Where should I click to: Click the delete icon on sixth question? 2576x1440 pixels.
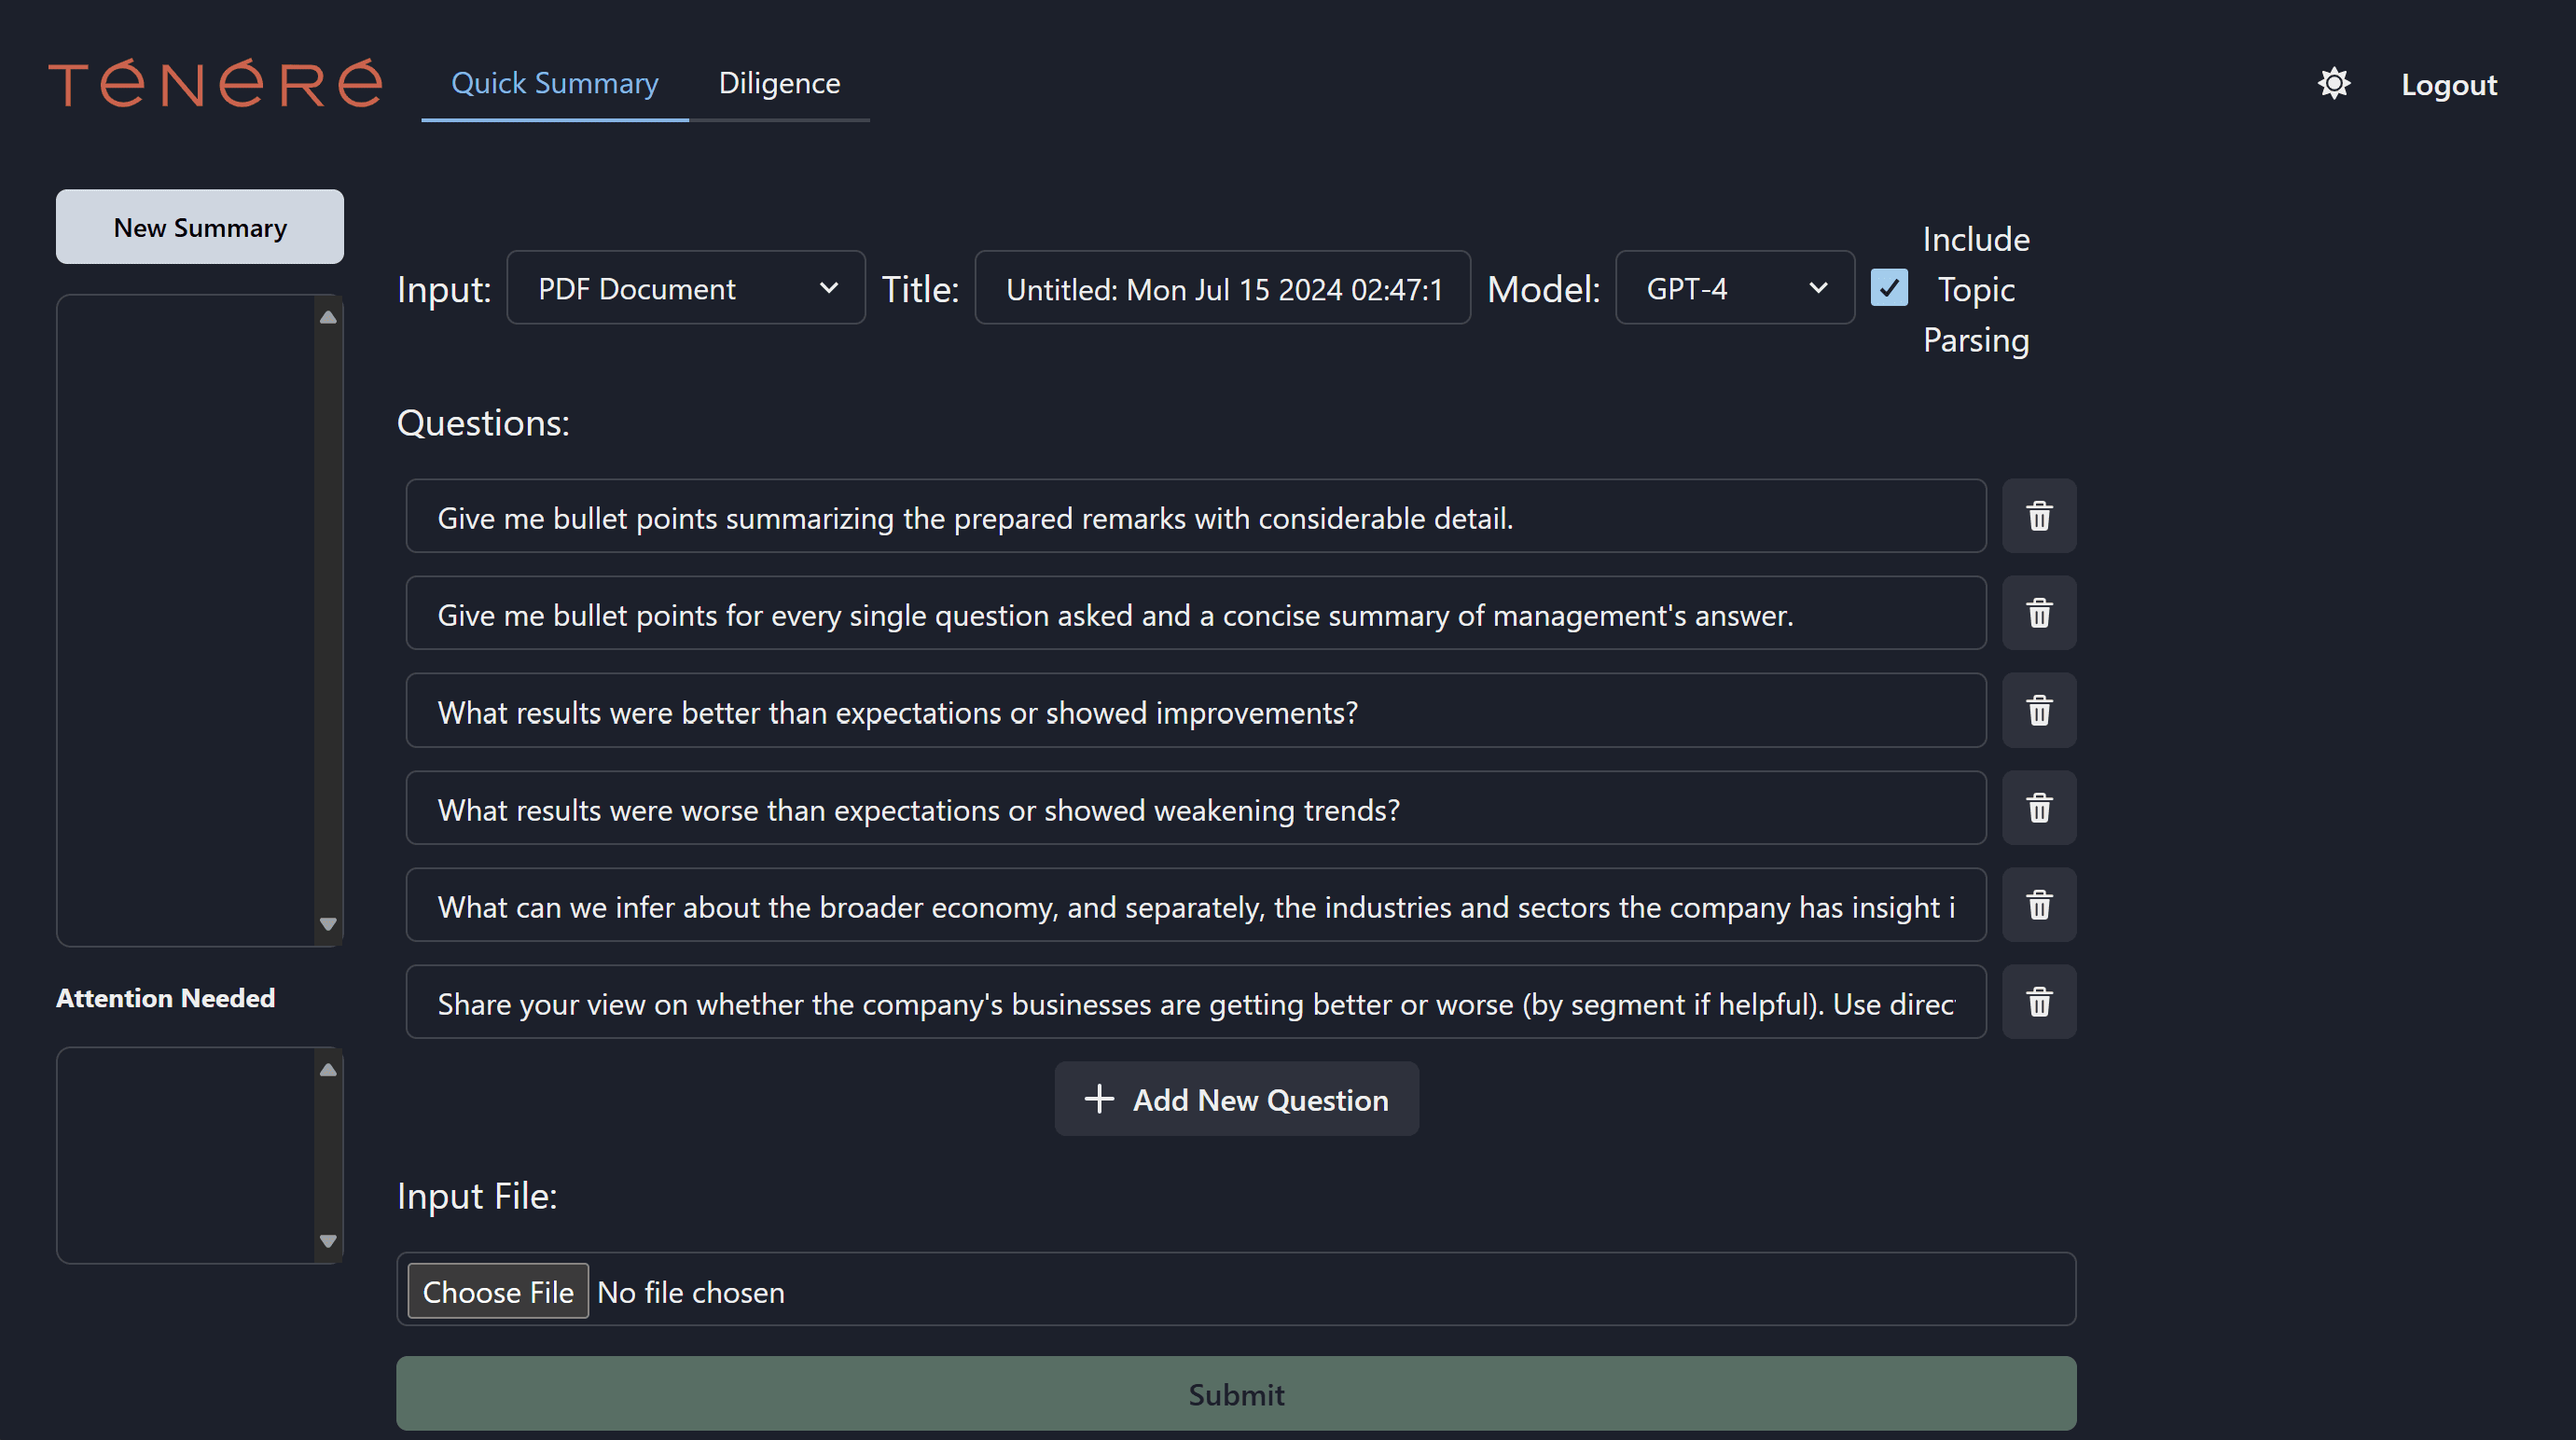tap(2038, 1003)
